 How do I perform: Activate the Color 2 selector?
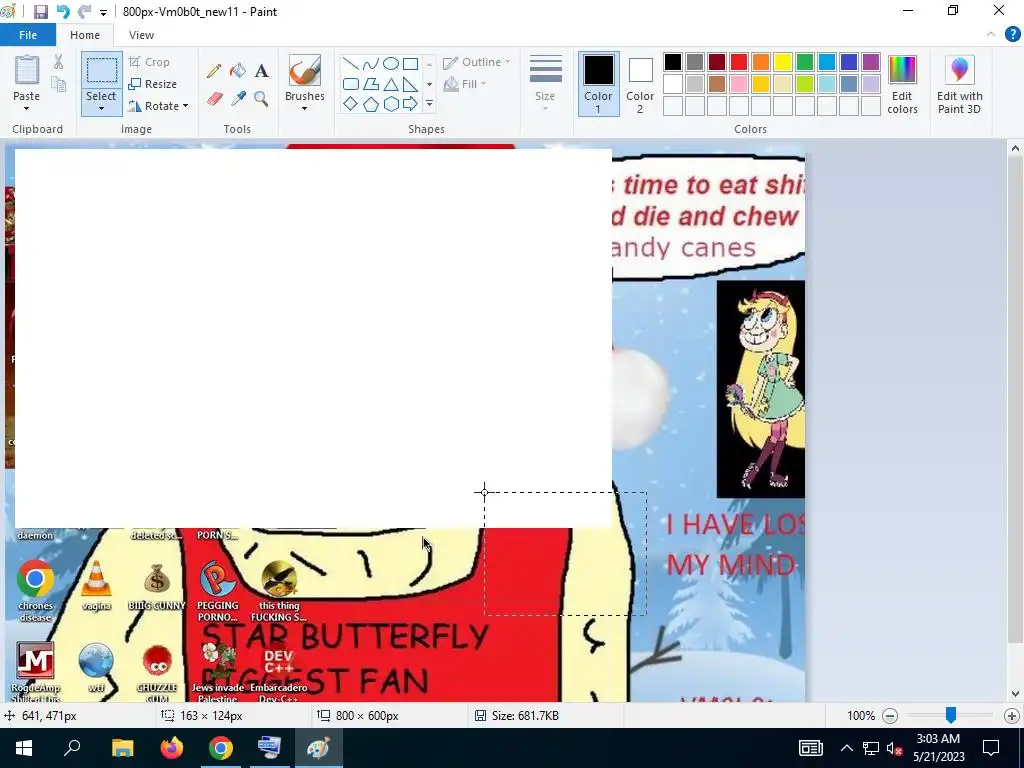click(640, 85)
